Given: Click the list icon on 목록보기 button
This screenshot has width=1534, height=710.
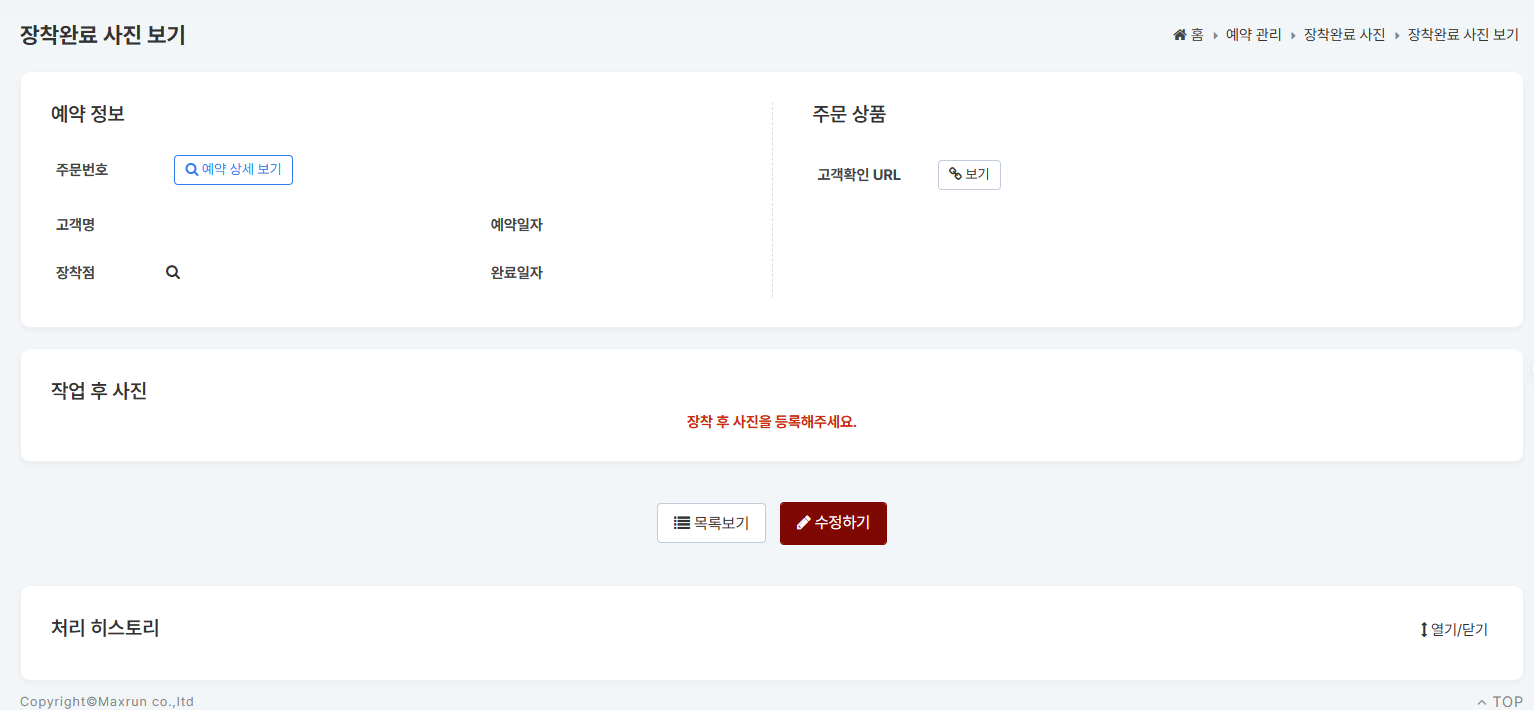Looking at the screenshot, I should pos(682,522).
